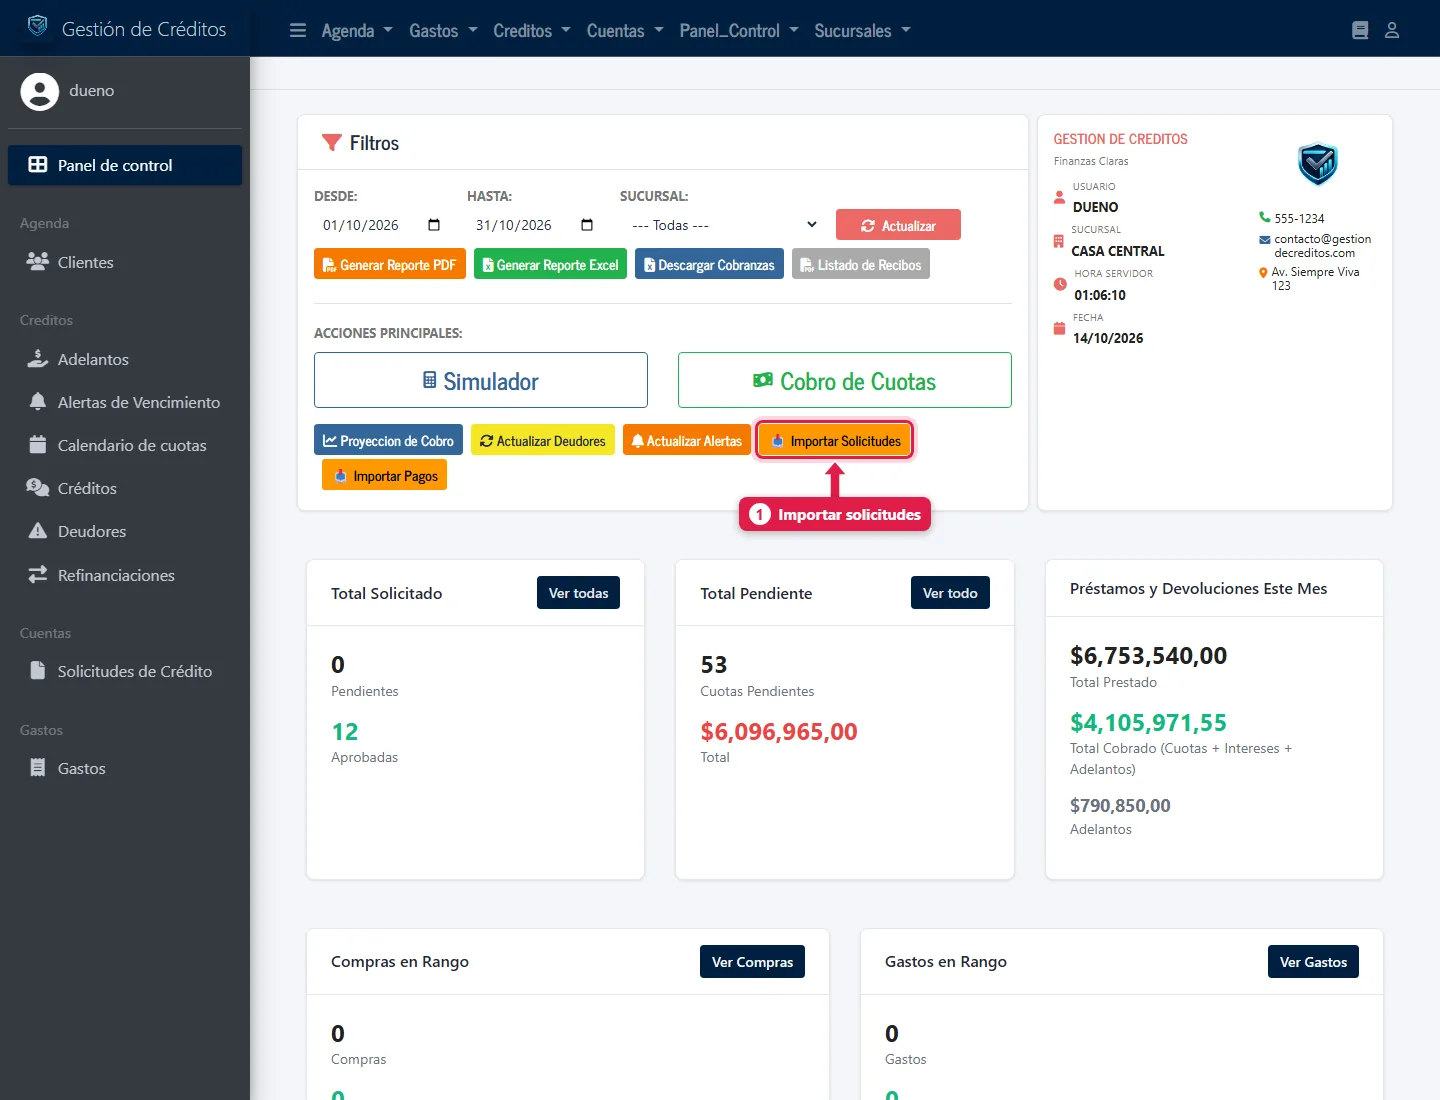Expand the Panel_Control dropdown menu
Viewport: 1440px width, 1100px height.
739,31
